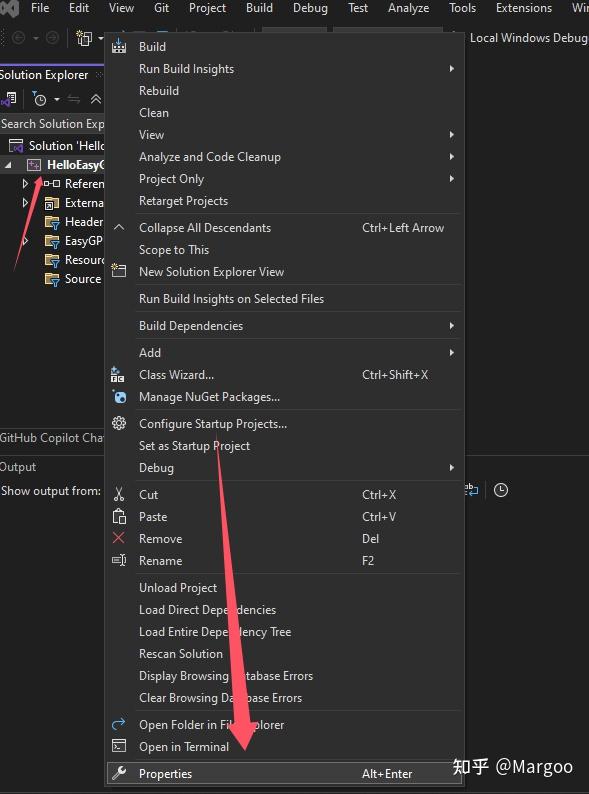Screen dimensions: 589x794
Task: Collapse the HelloEasy project node
Action: 8,165
